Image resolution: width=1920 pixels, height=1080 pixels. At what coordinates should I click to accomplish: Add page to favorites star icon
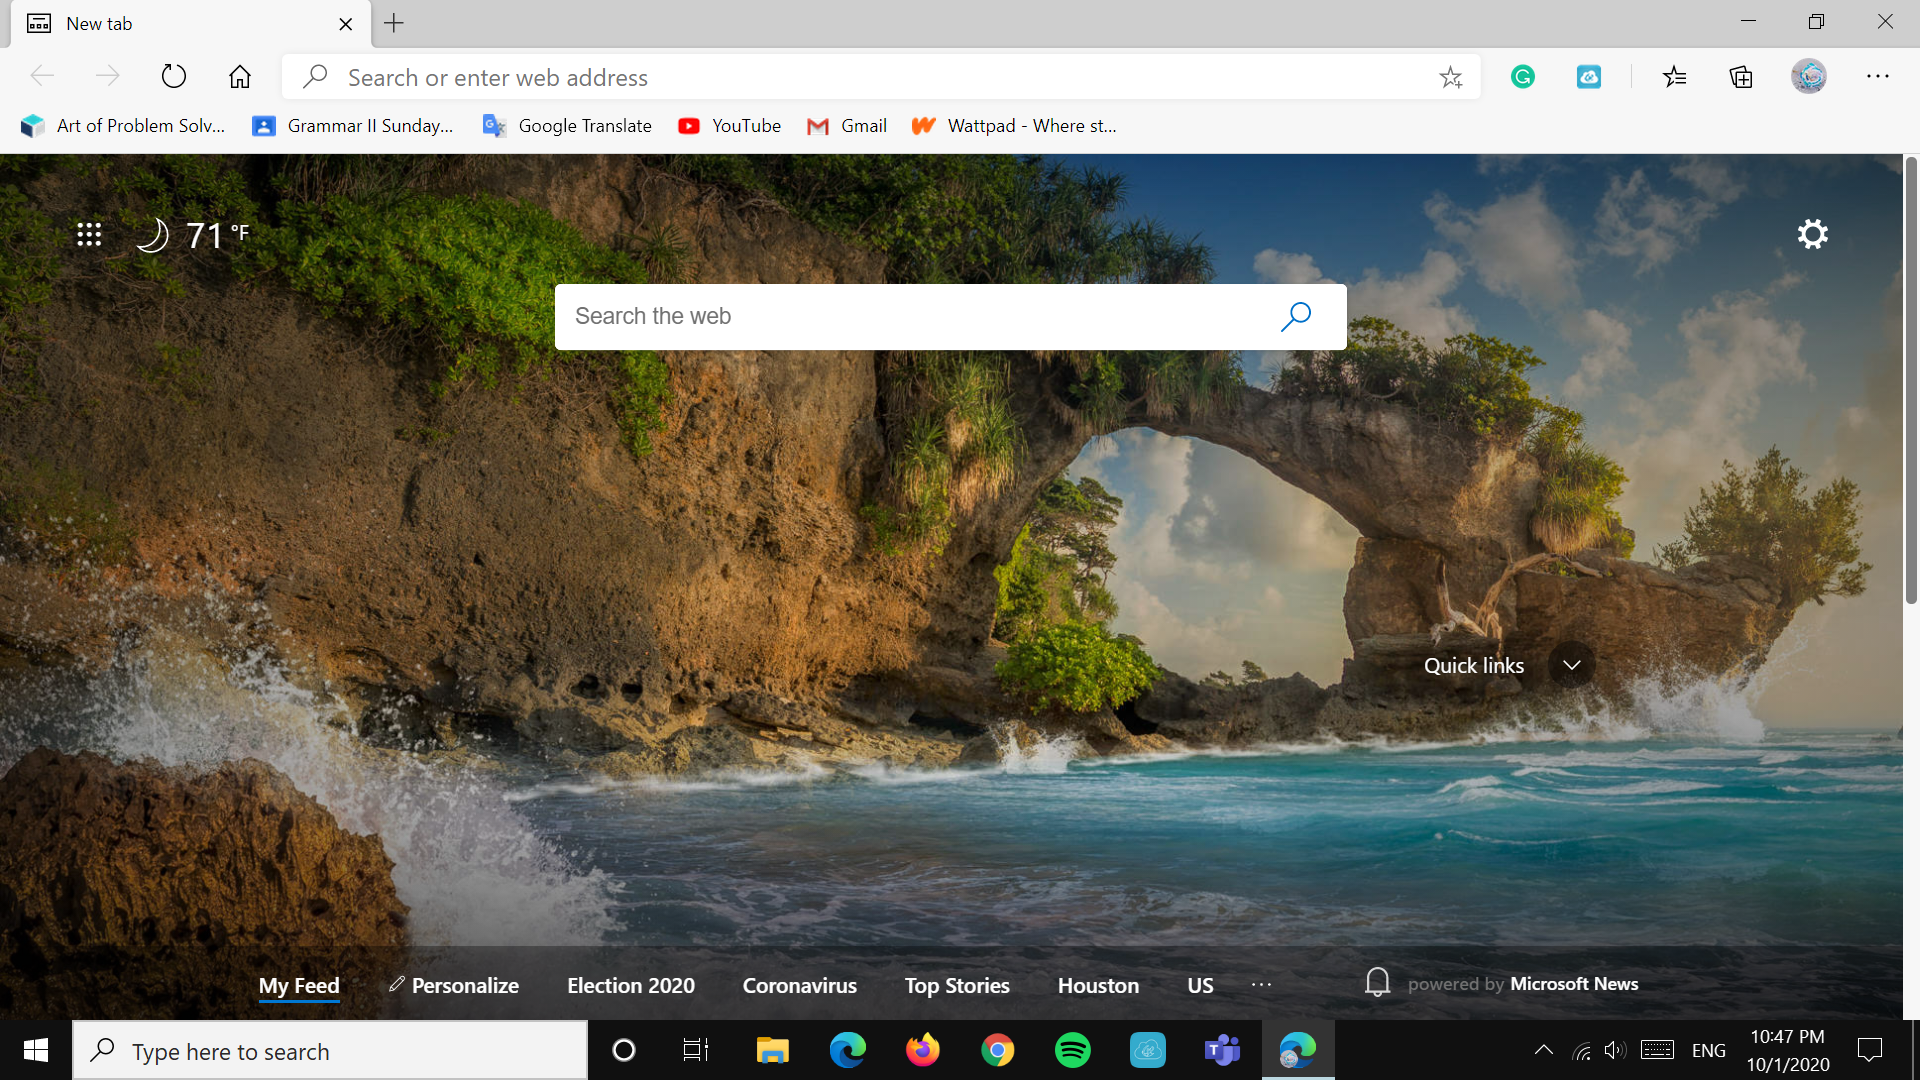1450,77
